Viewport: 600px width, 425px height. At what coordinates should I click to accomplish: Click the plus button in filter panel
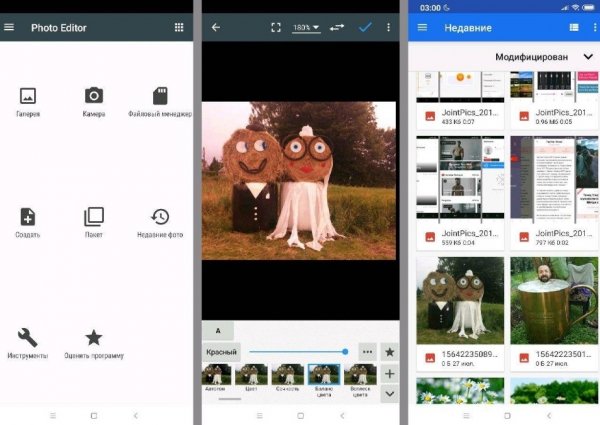[x=390, y=373]
